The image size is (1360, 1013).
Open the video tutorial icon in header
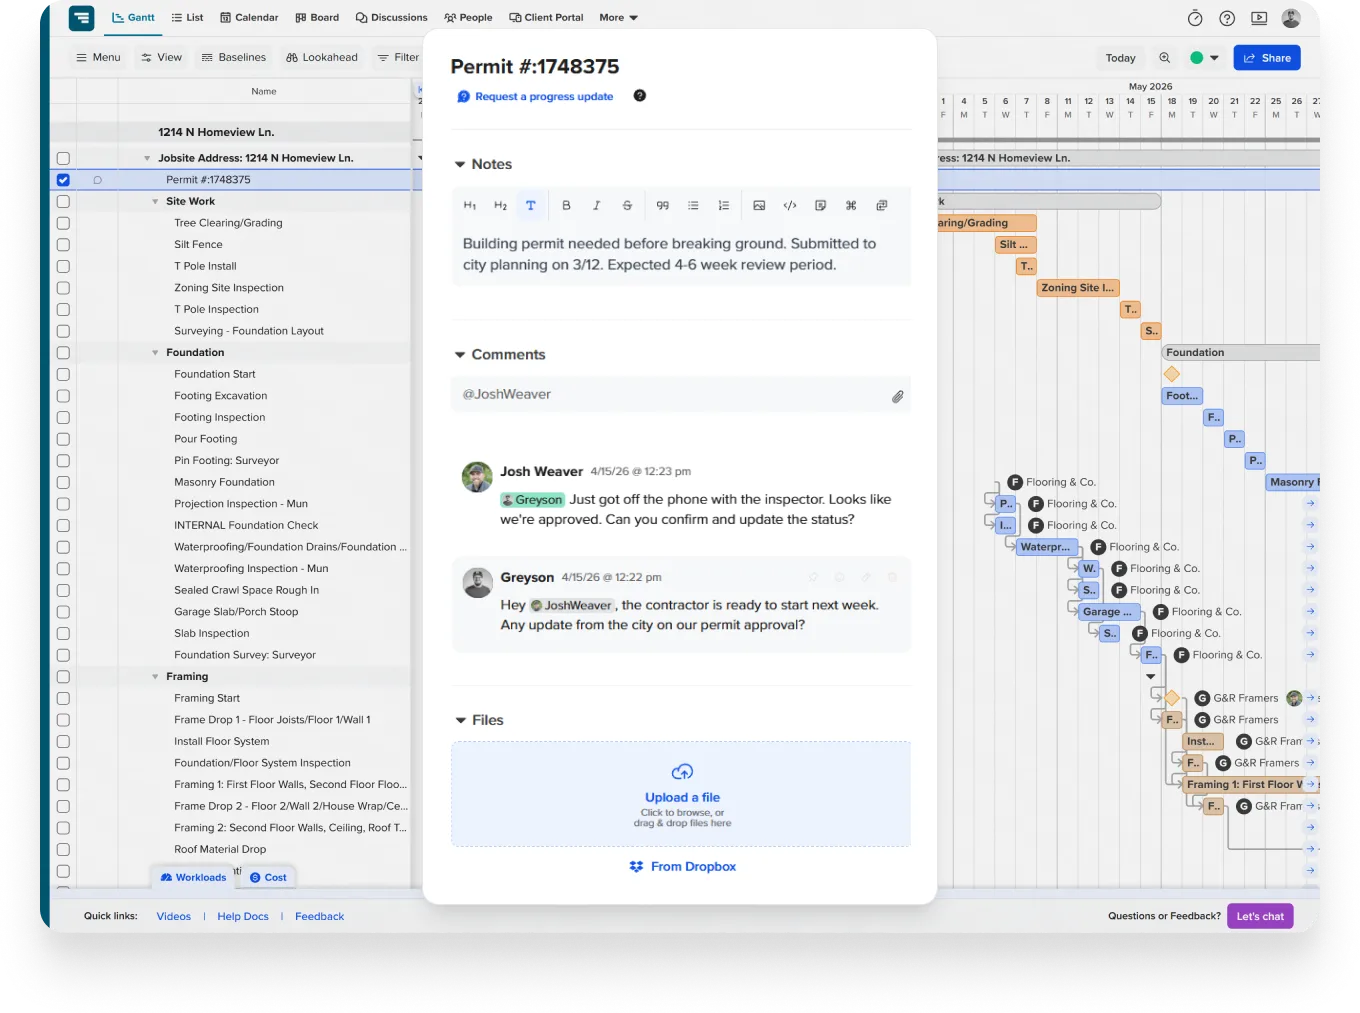point(1259,18)
